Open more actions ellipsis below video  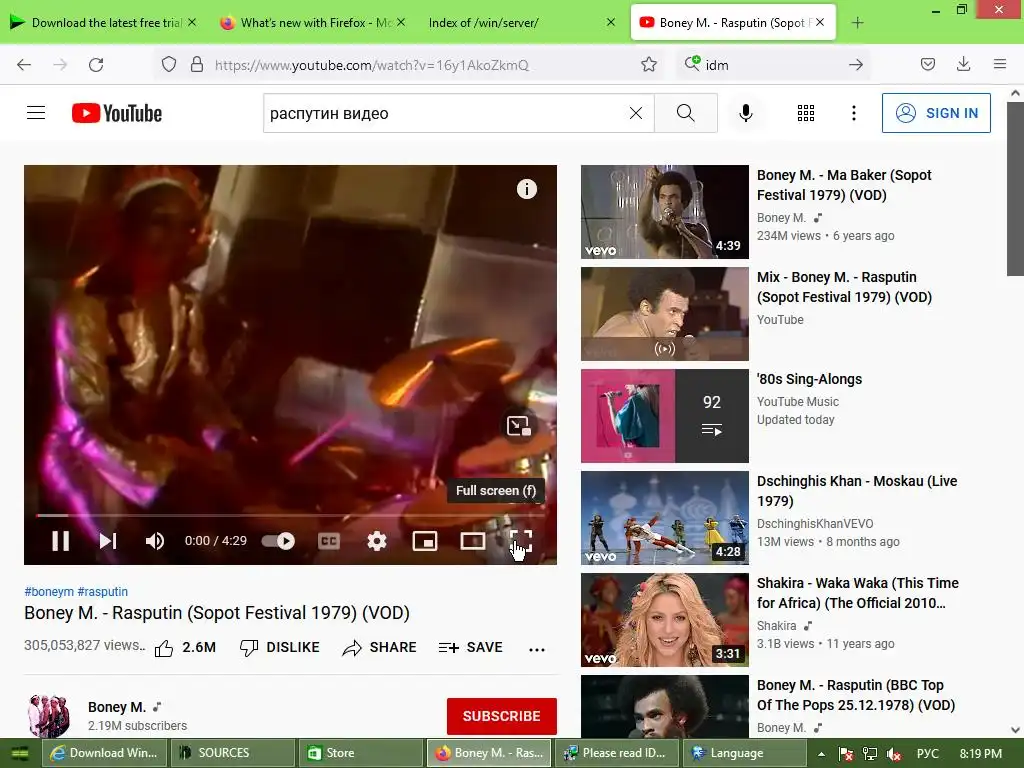(x=537, y=649)
